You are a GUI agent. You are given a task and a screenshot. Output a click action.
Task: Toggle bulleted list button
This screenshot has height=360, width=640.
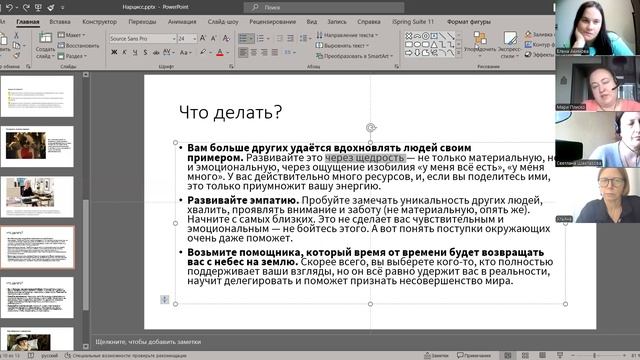point(243,38)
